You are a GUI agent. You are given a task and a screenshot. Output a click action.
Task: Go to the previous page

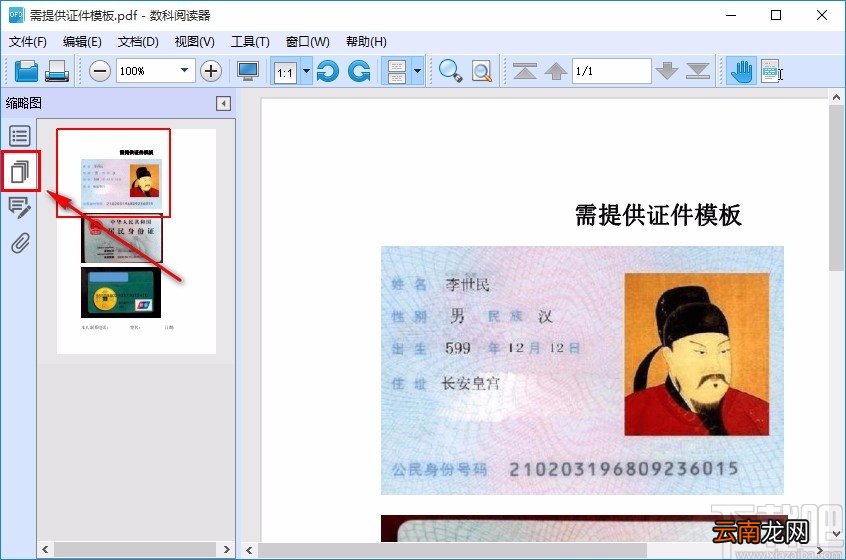(556, 71)
